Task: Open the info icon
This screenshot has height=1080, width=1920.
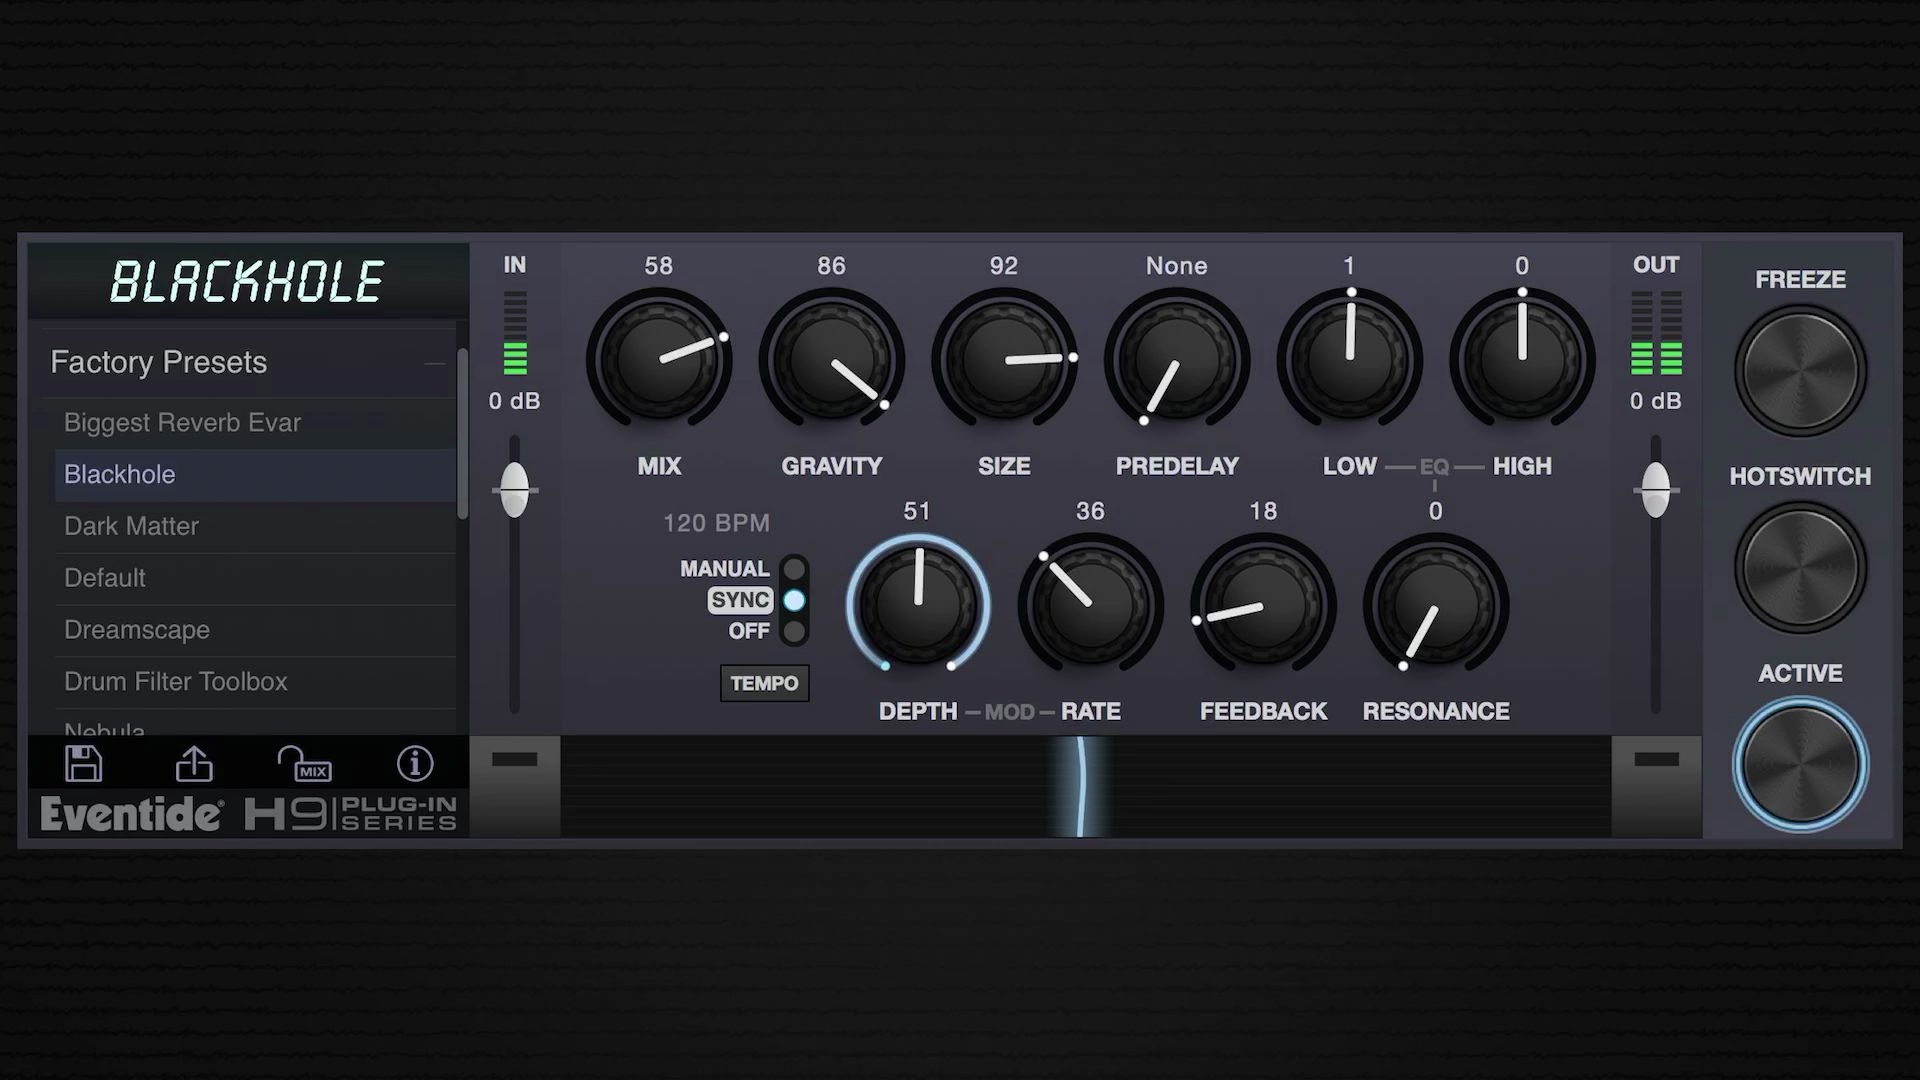Action: [415, 764]
